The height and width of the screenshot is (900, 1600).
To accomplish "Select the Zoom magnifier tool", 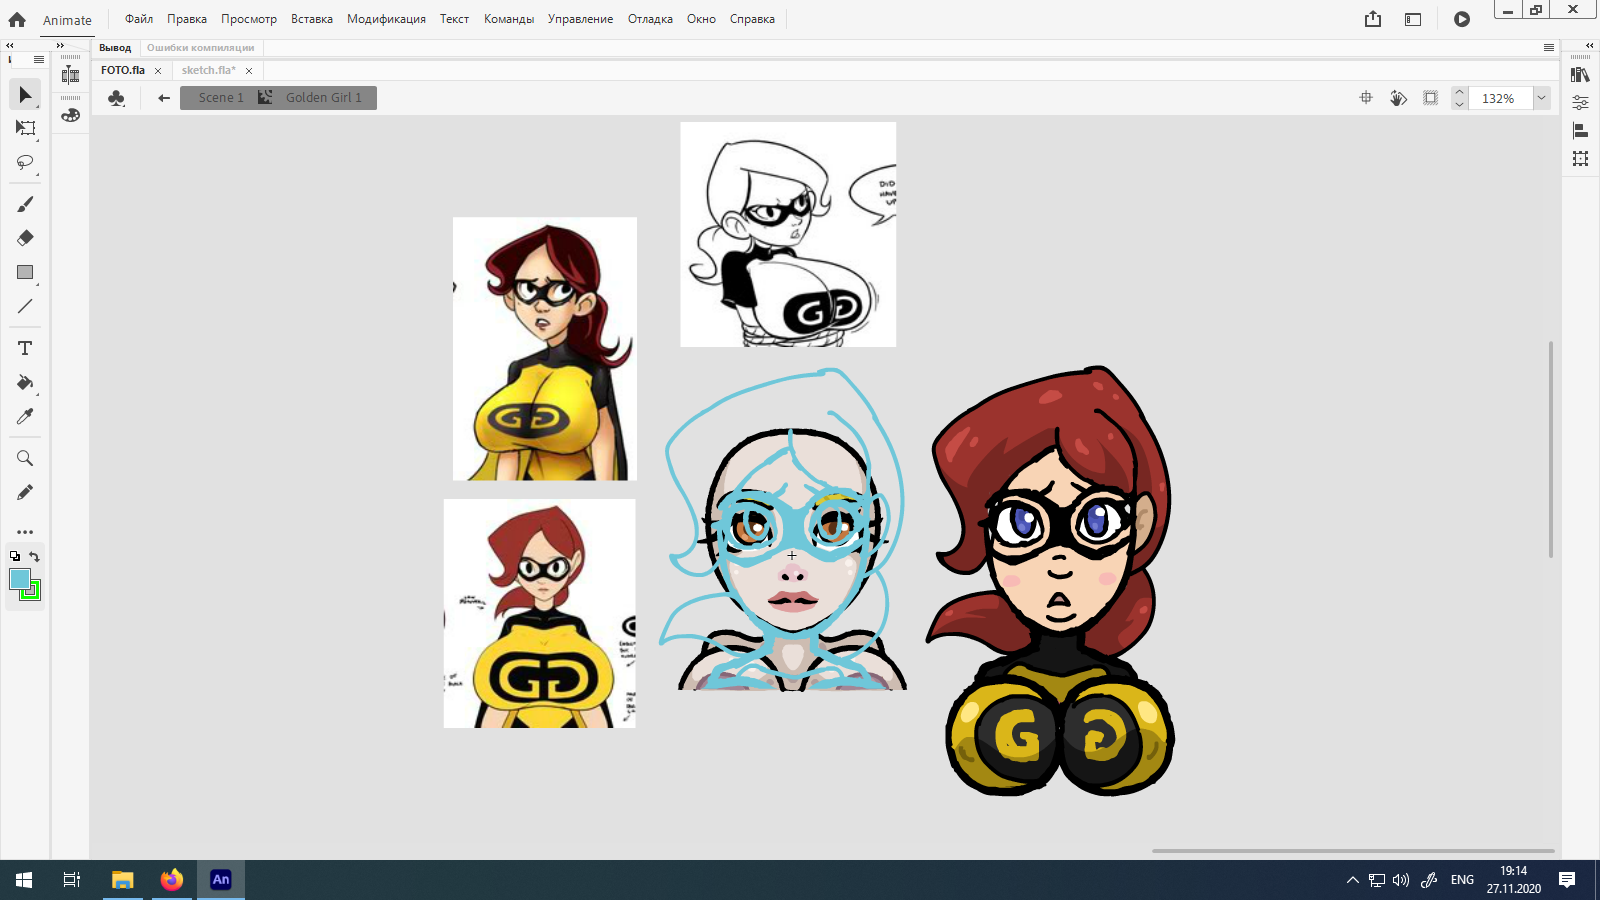I will (25, 458).
